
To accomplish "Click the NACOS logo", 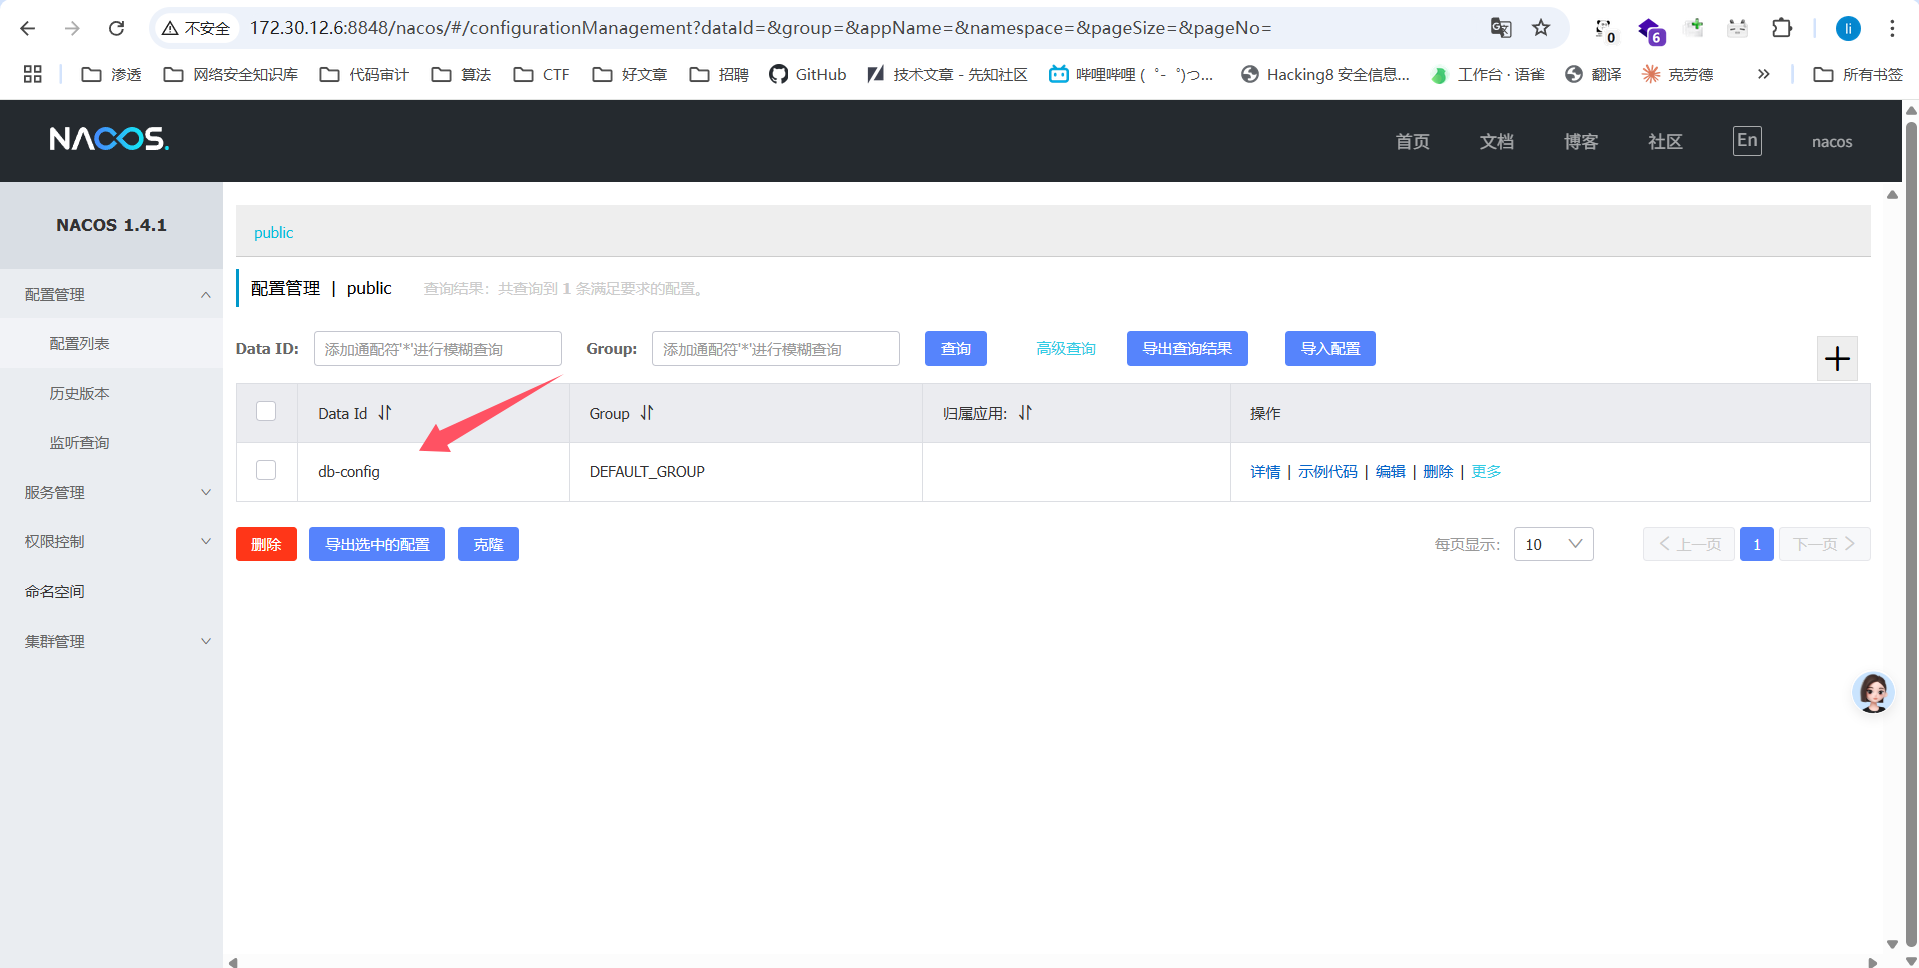I will tap(109, 139).
